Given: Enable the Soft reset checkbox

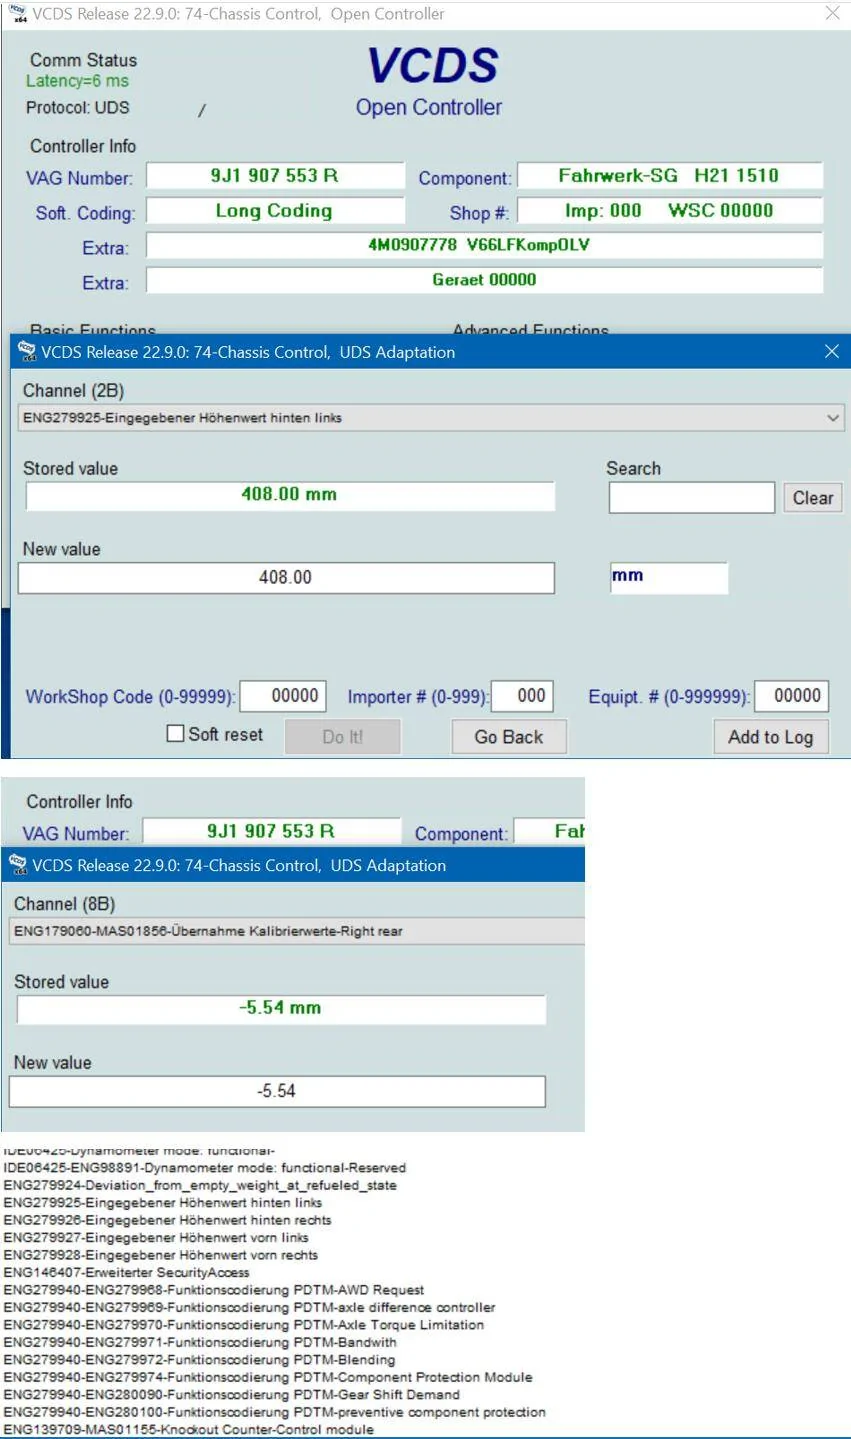Looking at the screenshot, I should [x=175, y=734].
